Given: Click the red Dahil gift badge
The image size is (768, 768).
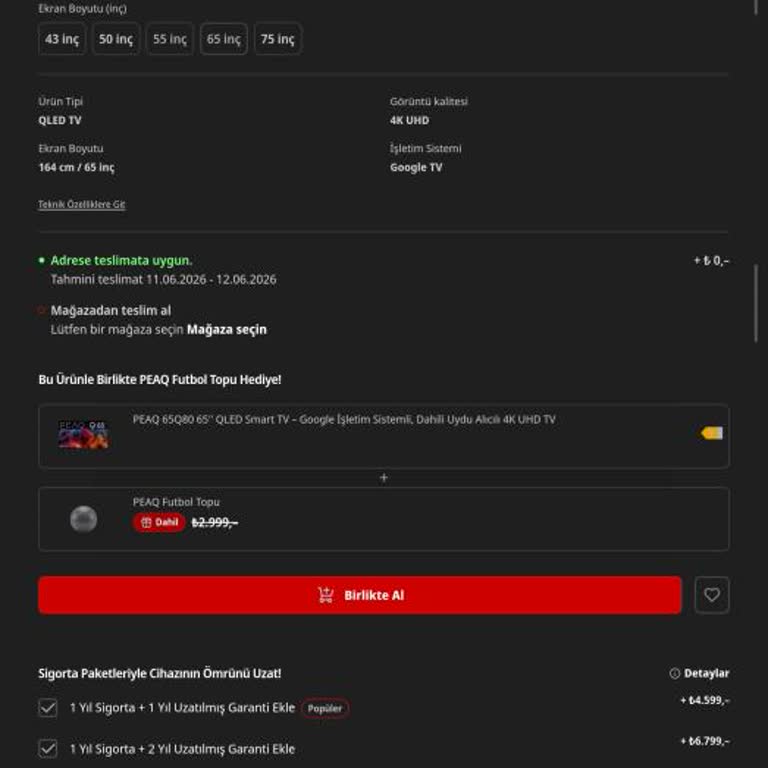Looking at the screenshot, I should [159, 522].
